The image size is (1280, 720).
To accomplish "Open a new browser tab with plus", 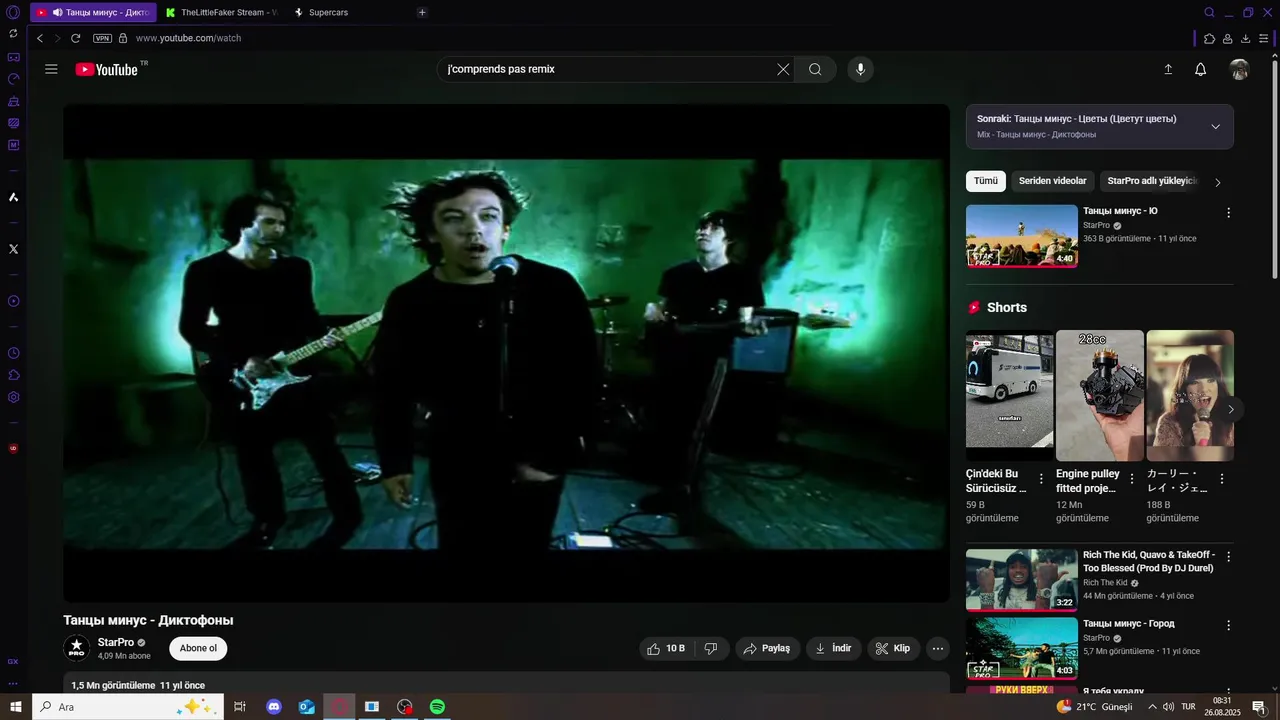I will [x=422, y=12].
